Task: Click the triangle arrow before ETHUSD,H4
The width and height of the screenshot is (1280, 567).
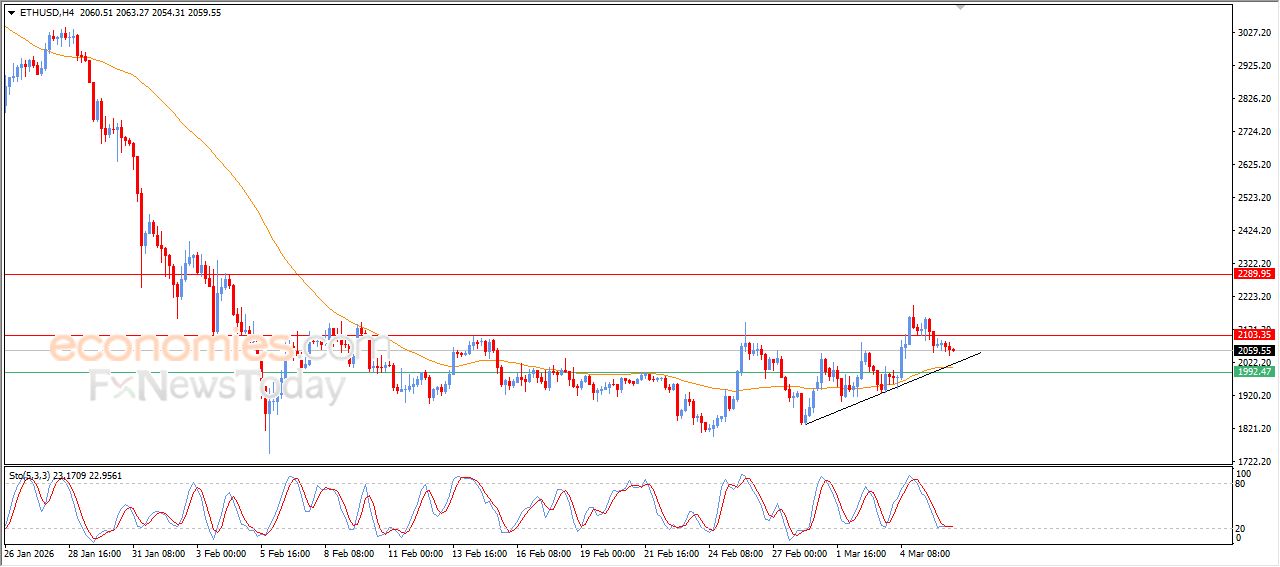Action: pyautogui.click(x=11, y=13)
